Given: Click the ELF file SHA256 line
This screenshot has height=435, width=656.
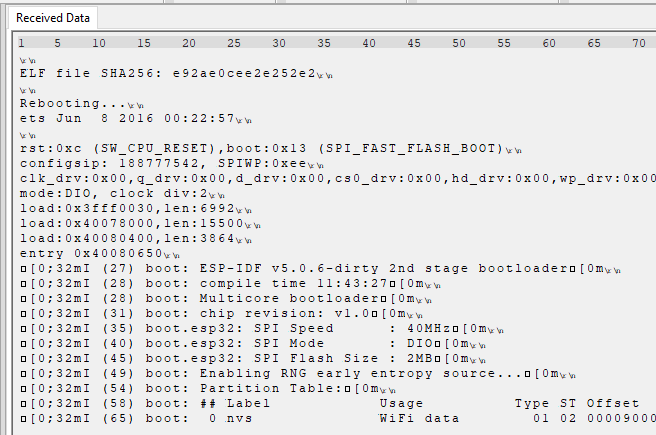Looking at the screenshot, I should coord(176,74).
